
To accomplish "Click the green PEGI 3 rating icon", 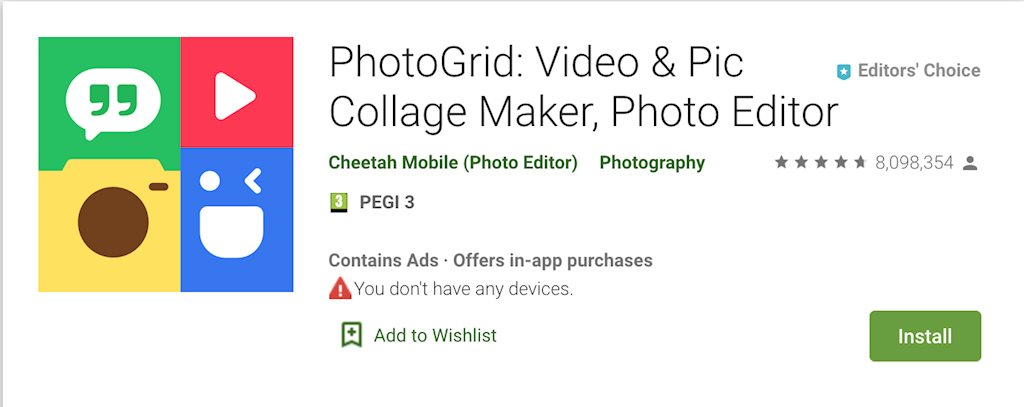I will pos(338,203).
